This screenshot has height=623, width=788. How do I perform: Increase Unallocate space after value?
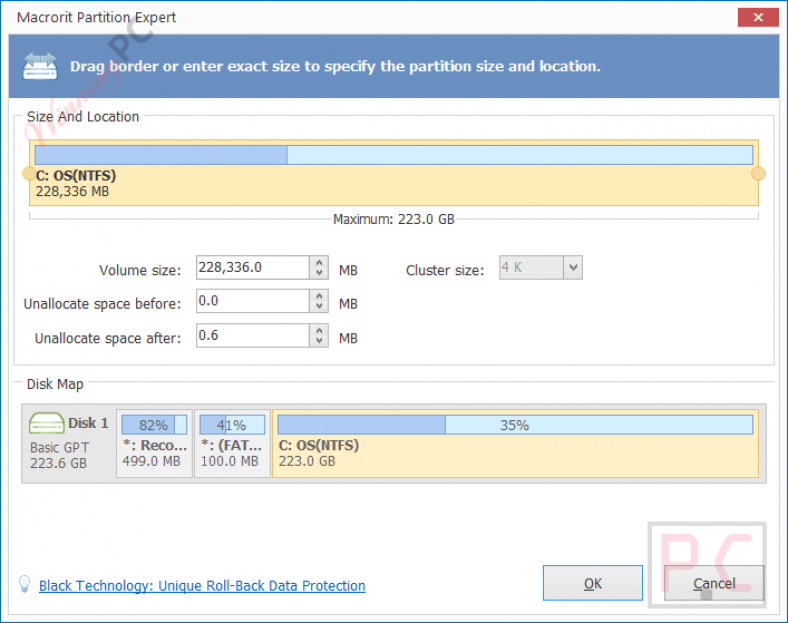pos(319,330)
